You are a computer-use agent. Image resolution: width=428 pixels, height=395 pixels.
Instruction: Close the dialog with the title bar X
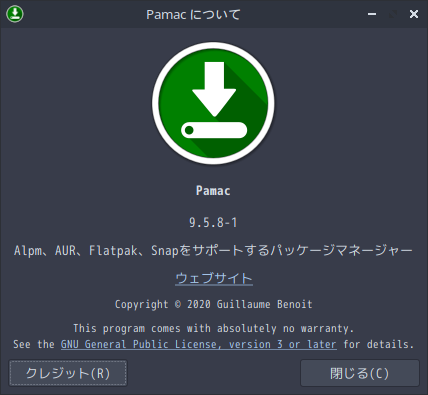pyautogui.click(x=414, y=14)
